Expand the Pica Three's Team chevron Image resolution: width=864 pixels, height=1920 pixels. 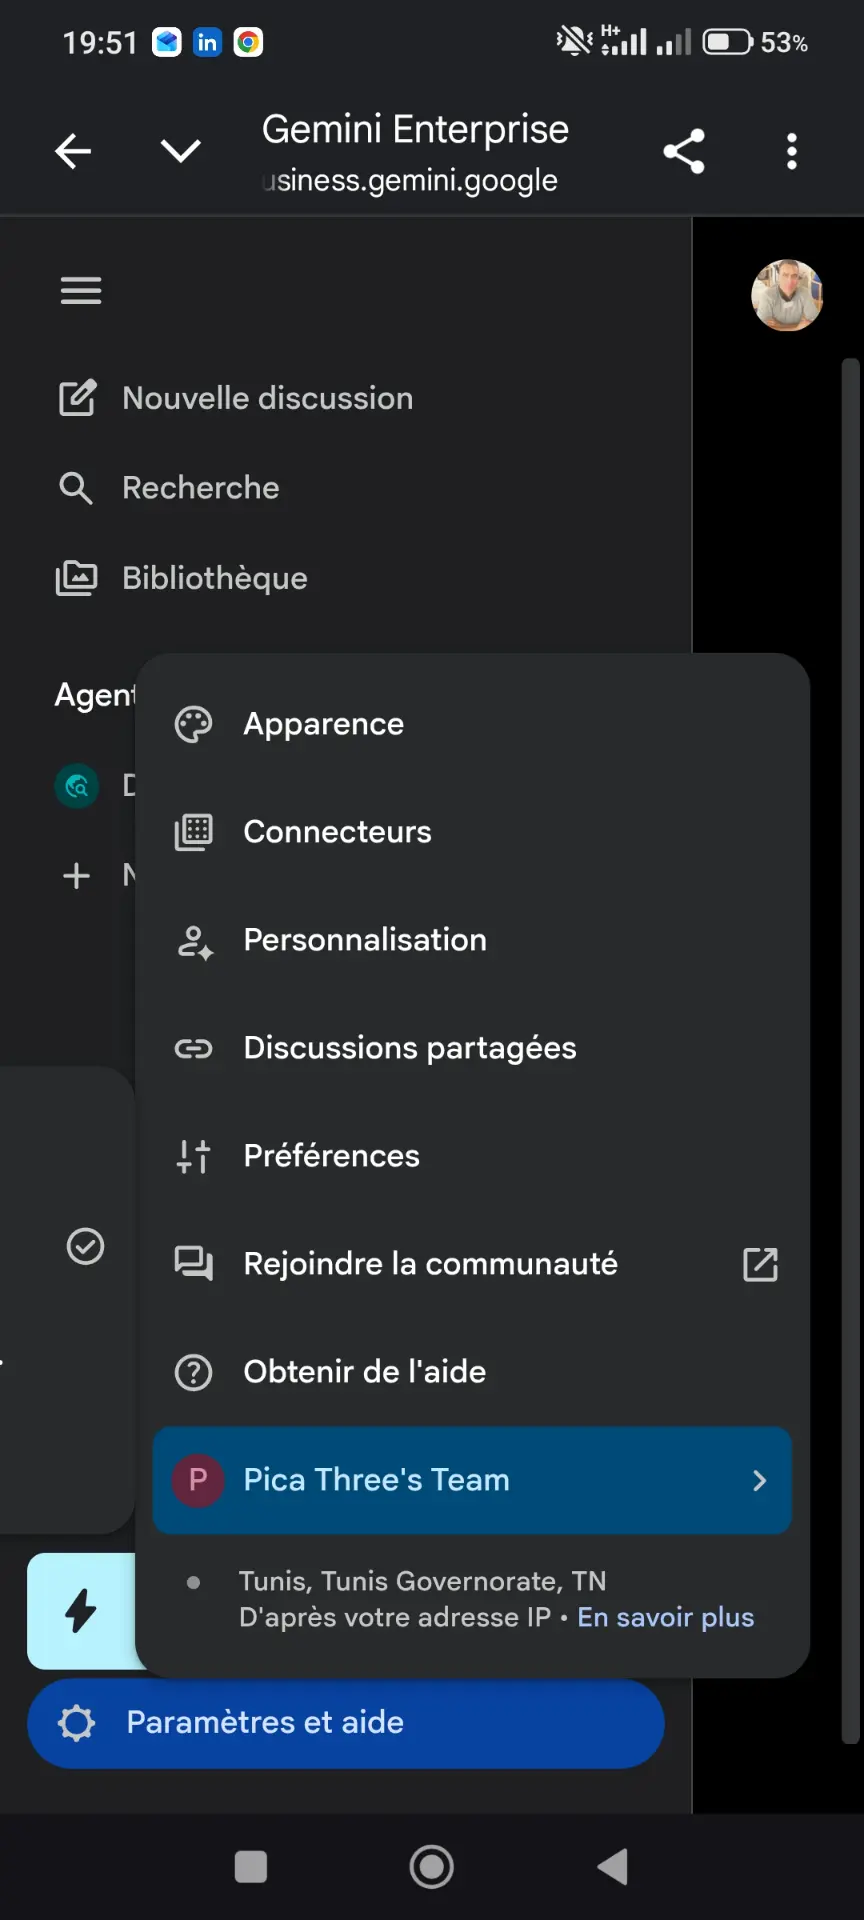759,1480
